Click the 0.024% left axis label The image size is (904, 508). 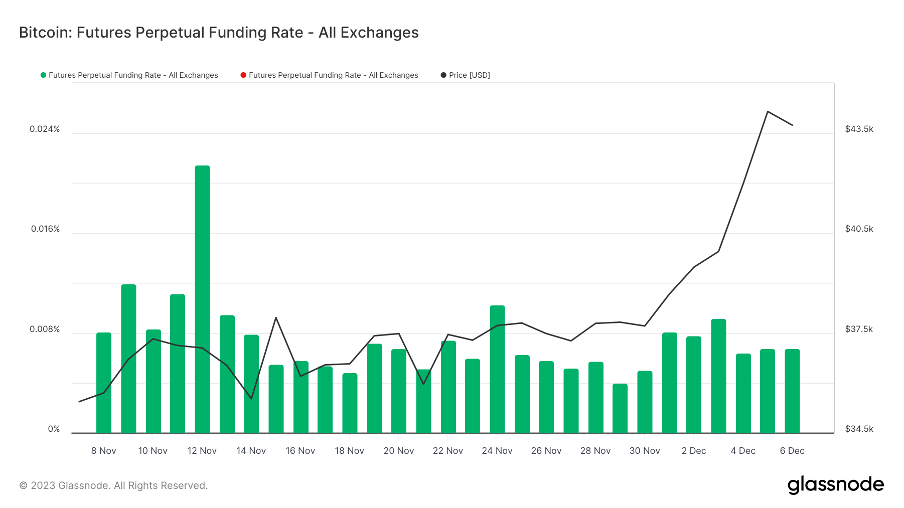44,130
